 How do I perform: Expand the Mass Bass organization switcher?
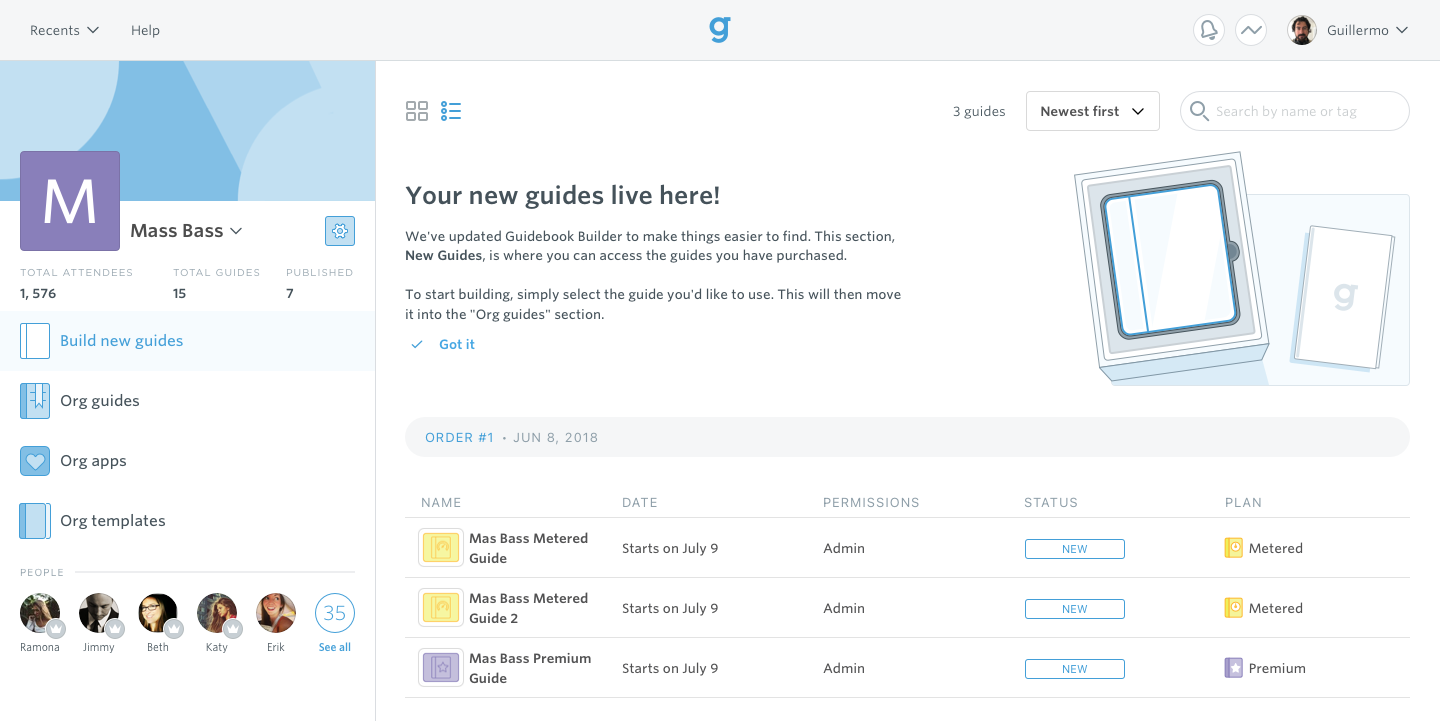click(x=187, y=231)
